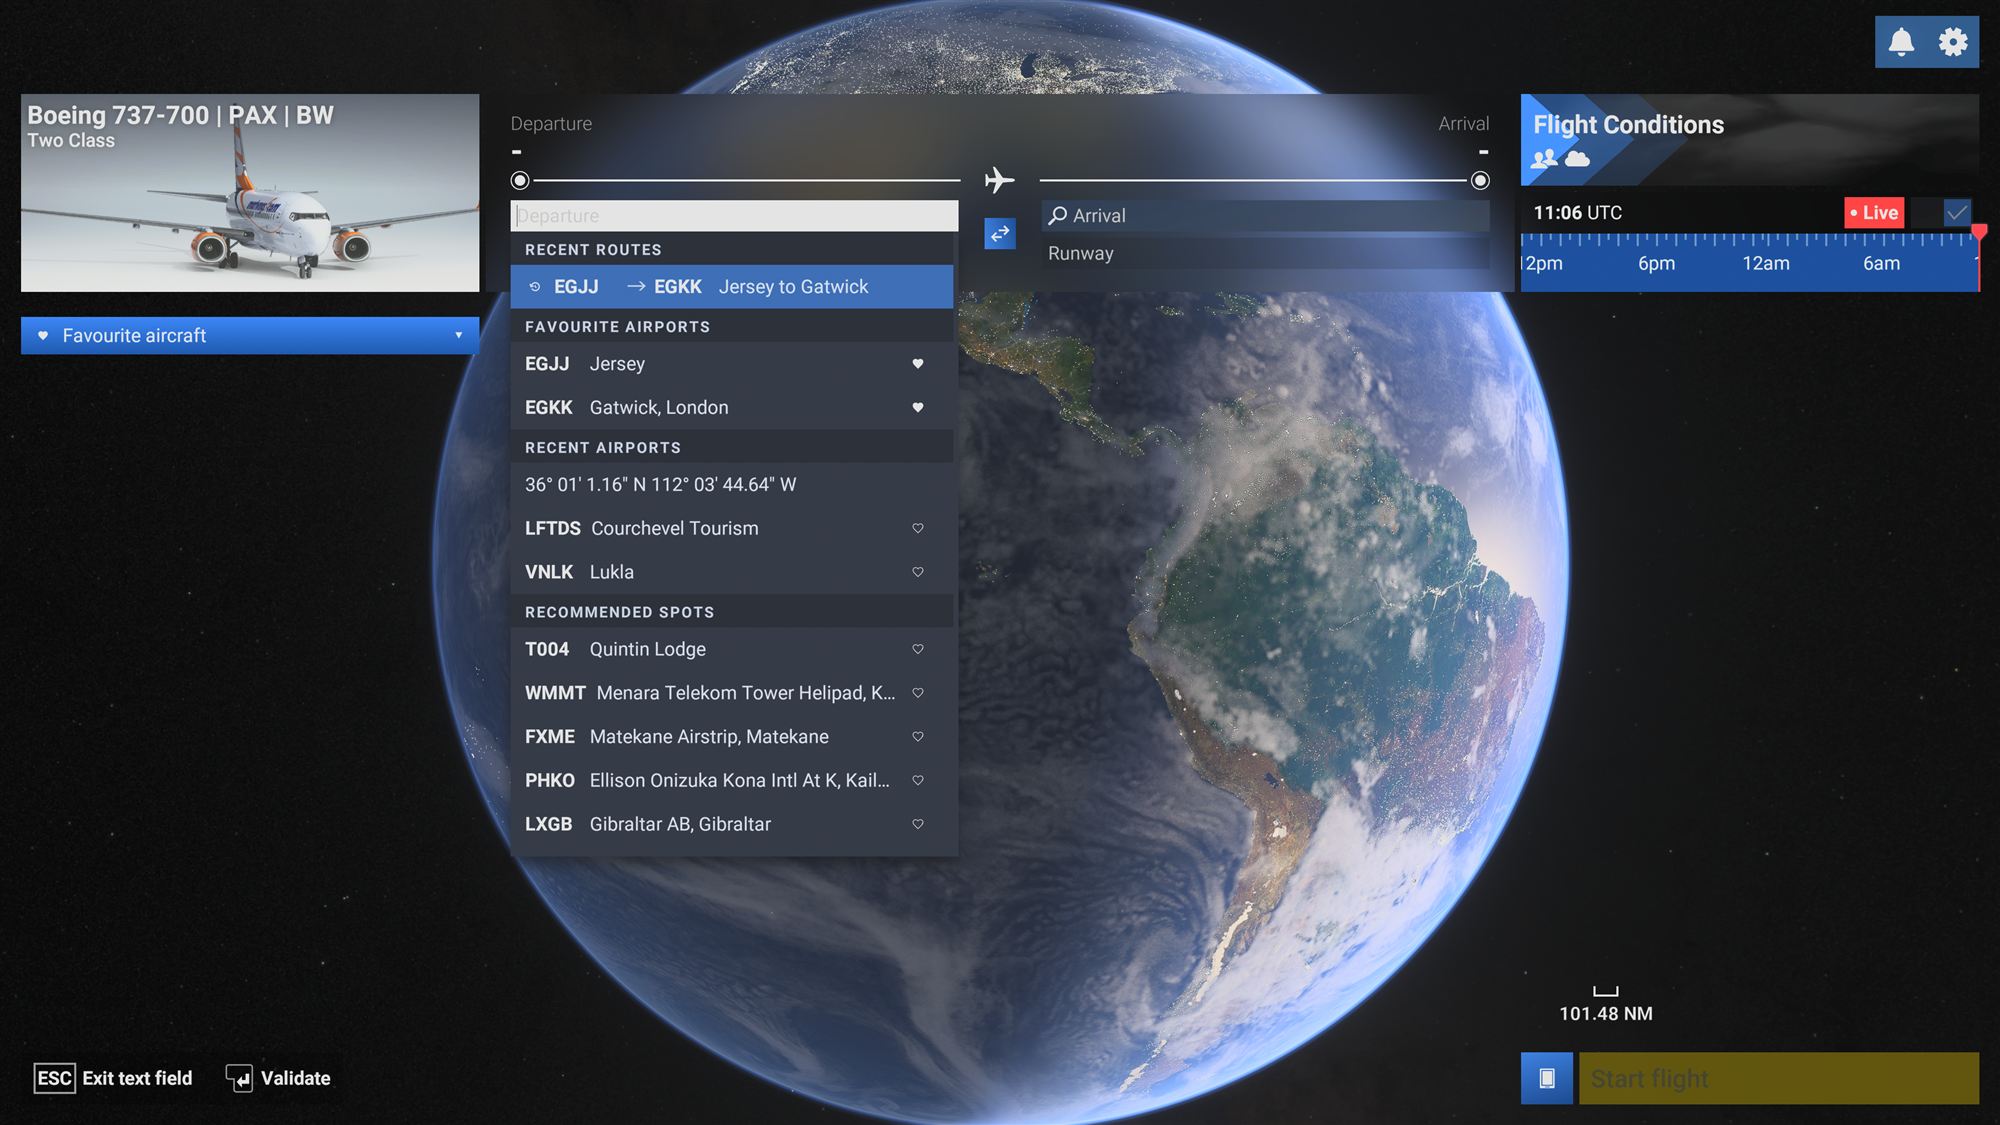The height and width of the screenshot is (1125, 2000).
Task: Open the Runway selector
Action: click(x=1265, y=253)
